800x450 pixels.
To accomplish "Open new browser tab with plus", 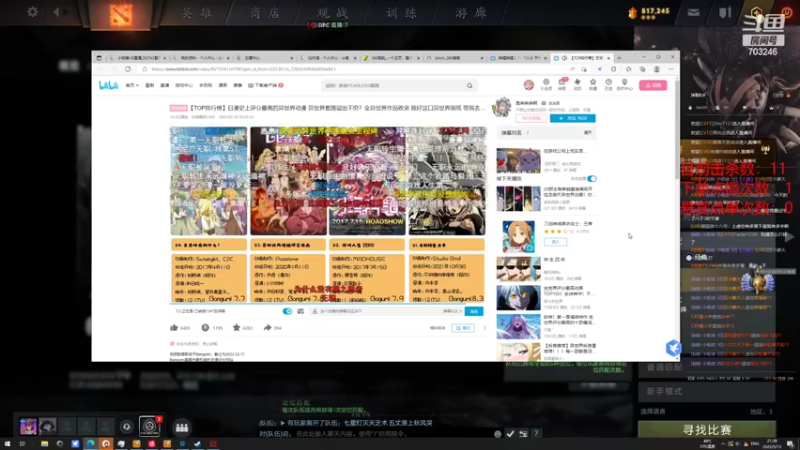I will point(619,58).
